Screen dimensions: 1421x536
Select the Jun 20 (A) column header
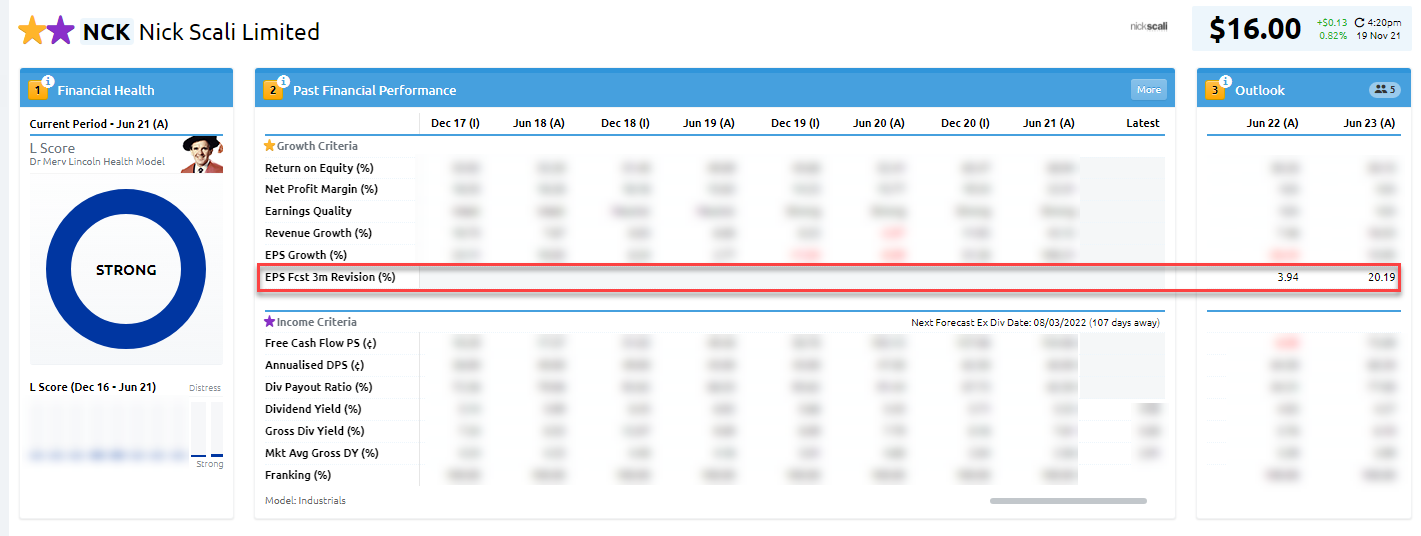click(879, 123)
